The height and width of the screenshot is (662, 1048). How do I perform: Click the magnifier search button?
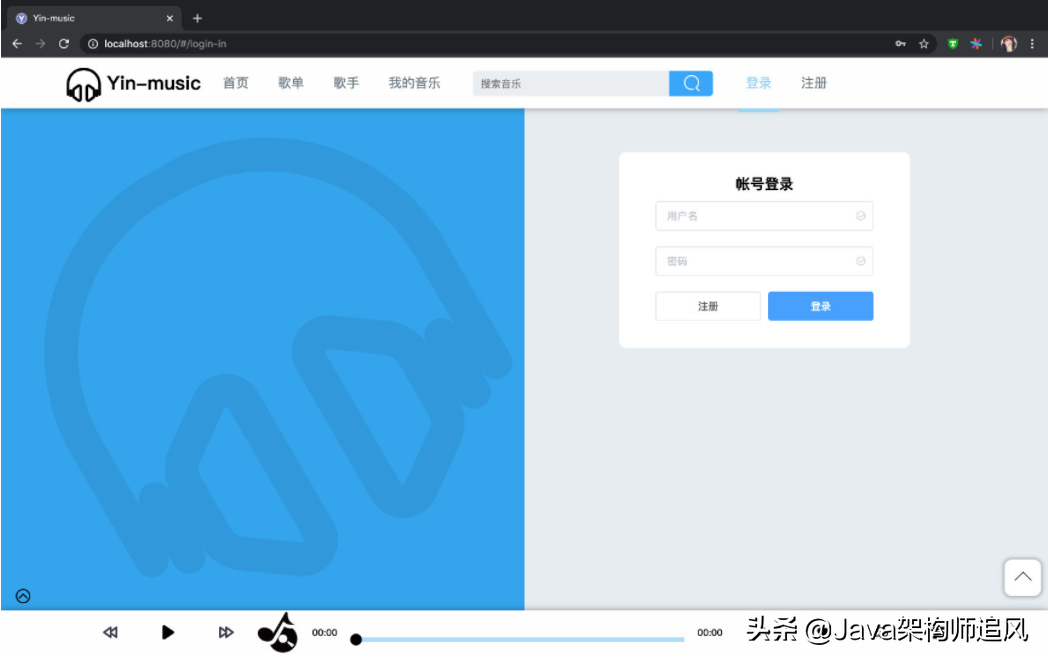[x=691, y=84]
